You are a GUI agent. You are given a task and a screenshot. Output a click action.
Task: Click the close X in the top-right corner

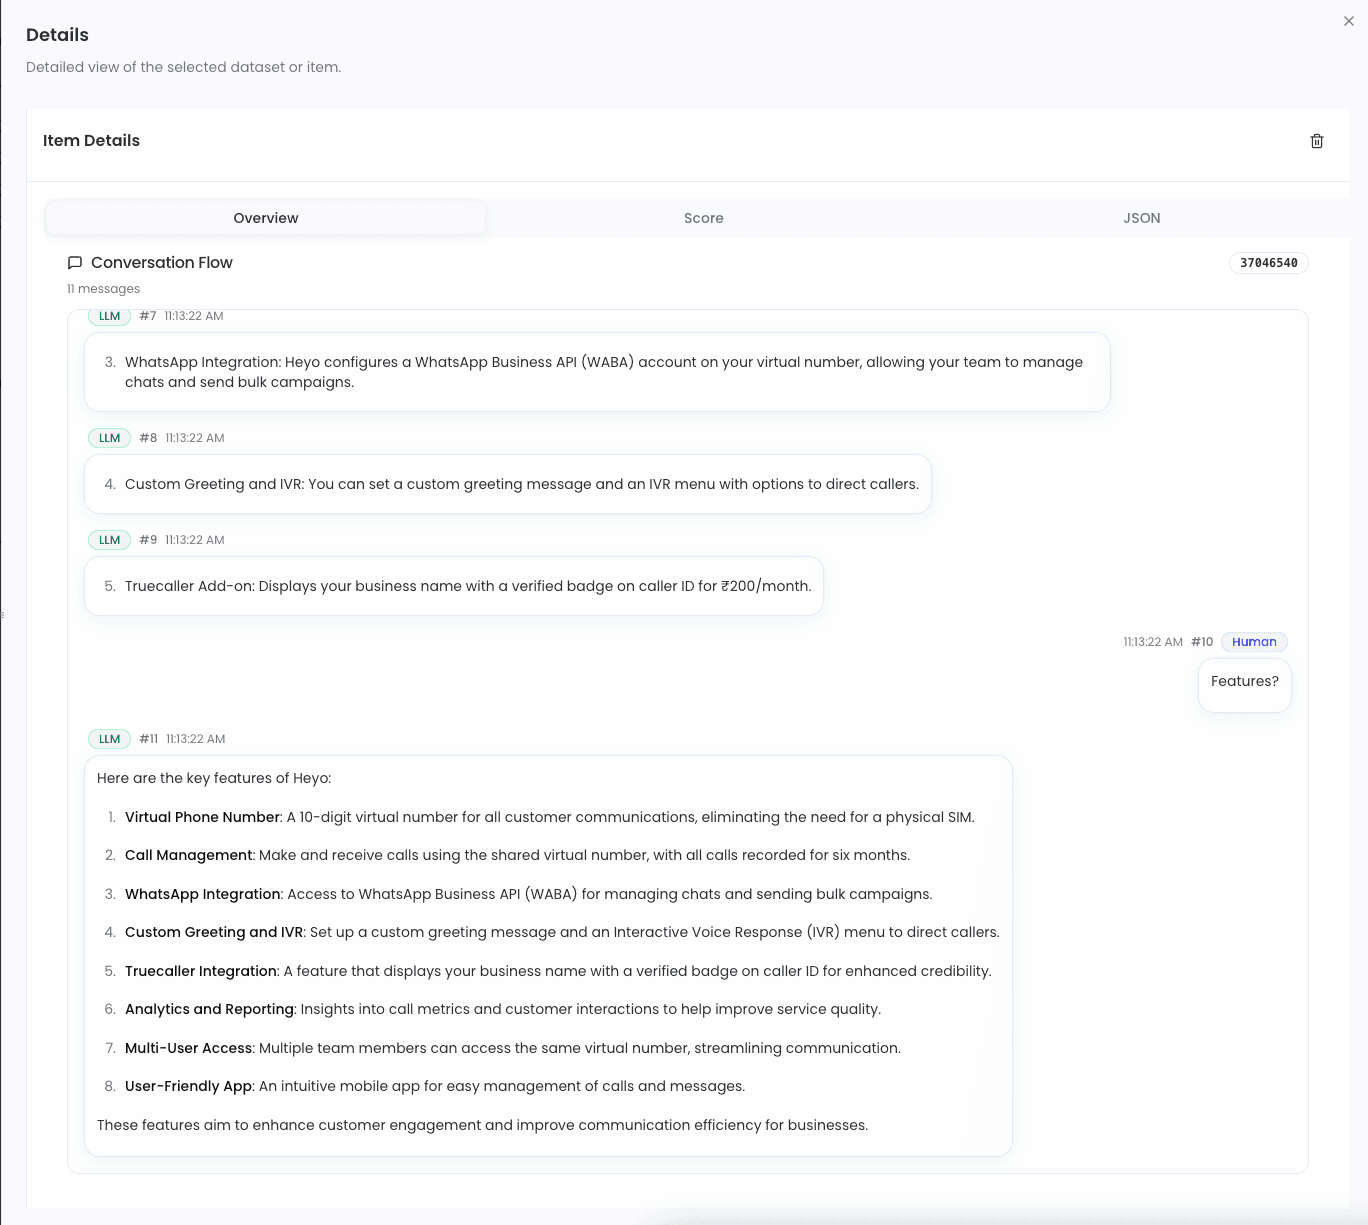coord(1348,20)
